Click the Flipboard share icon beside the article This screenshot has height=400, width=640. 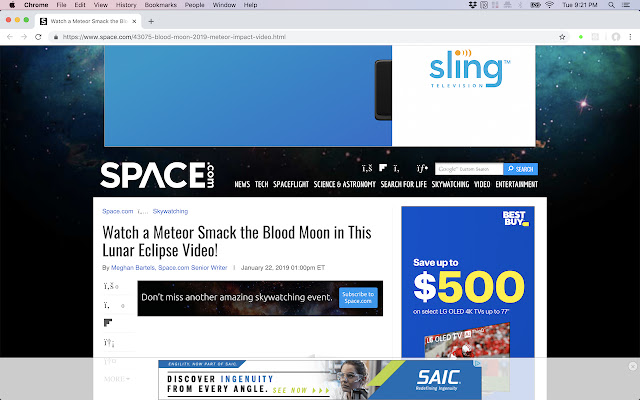point(108,323)
